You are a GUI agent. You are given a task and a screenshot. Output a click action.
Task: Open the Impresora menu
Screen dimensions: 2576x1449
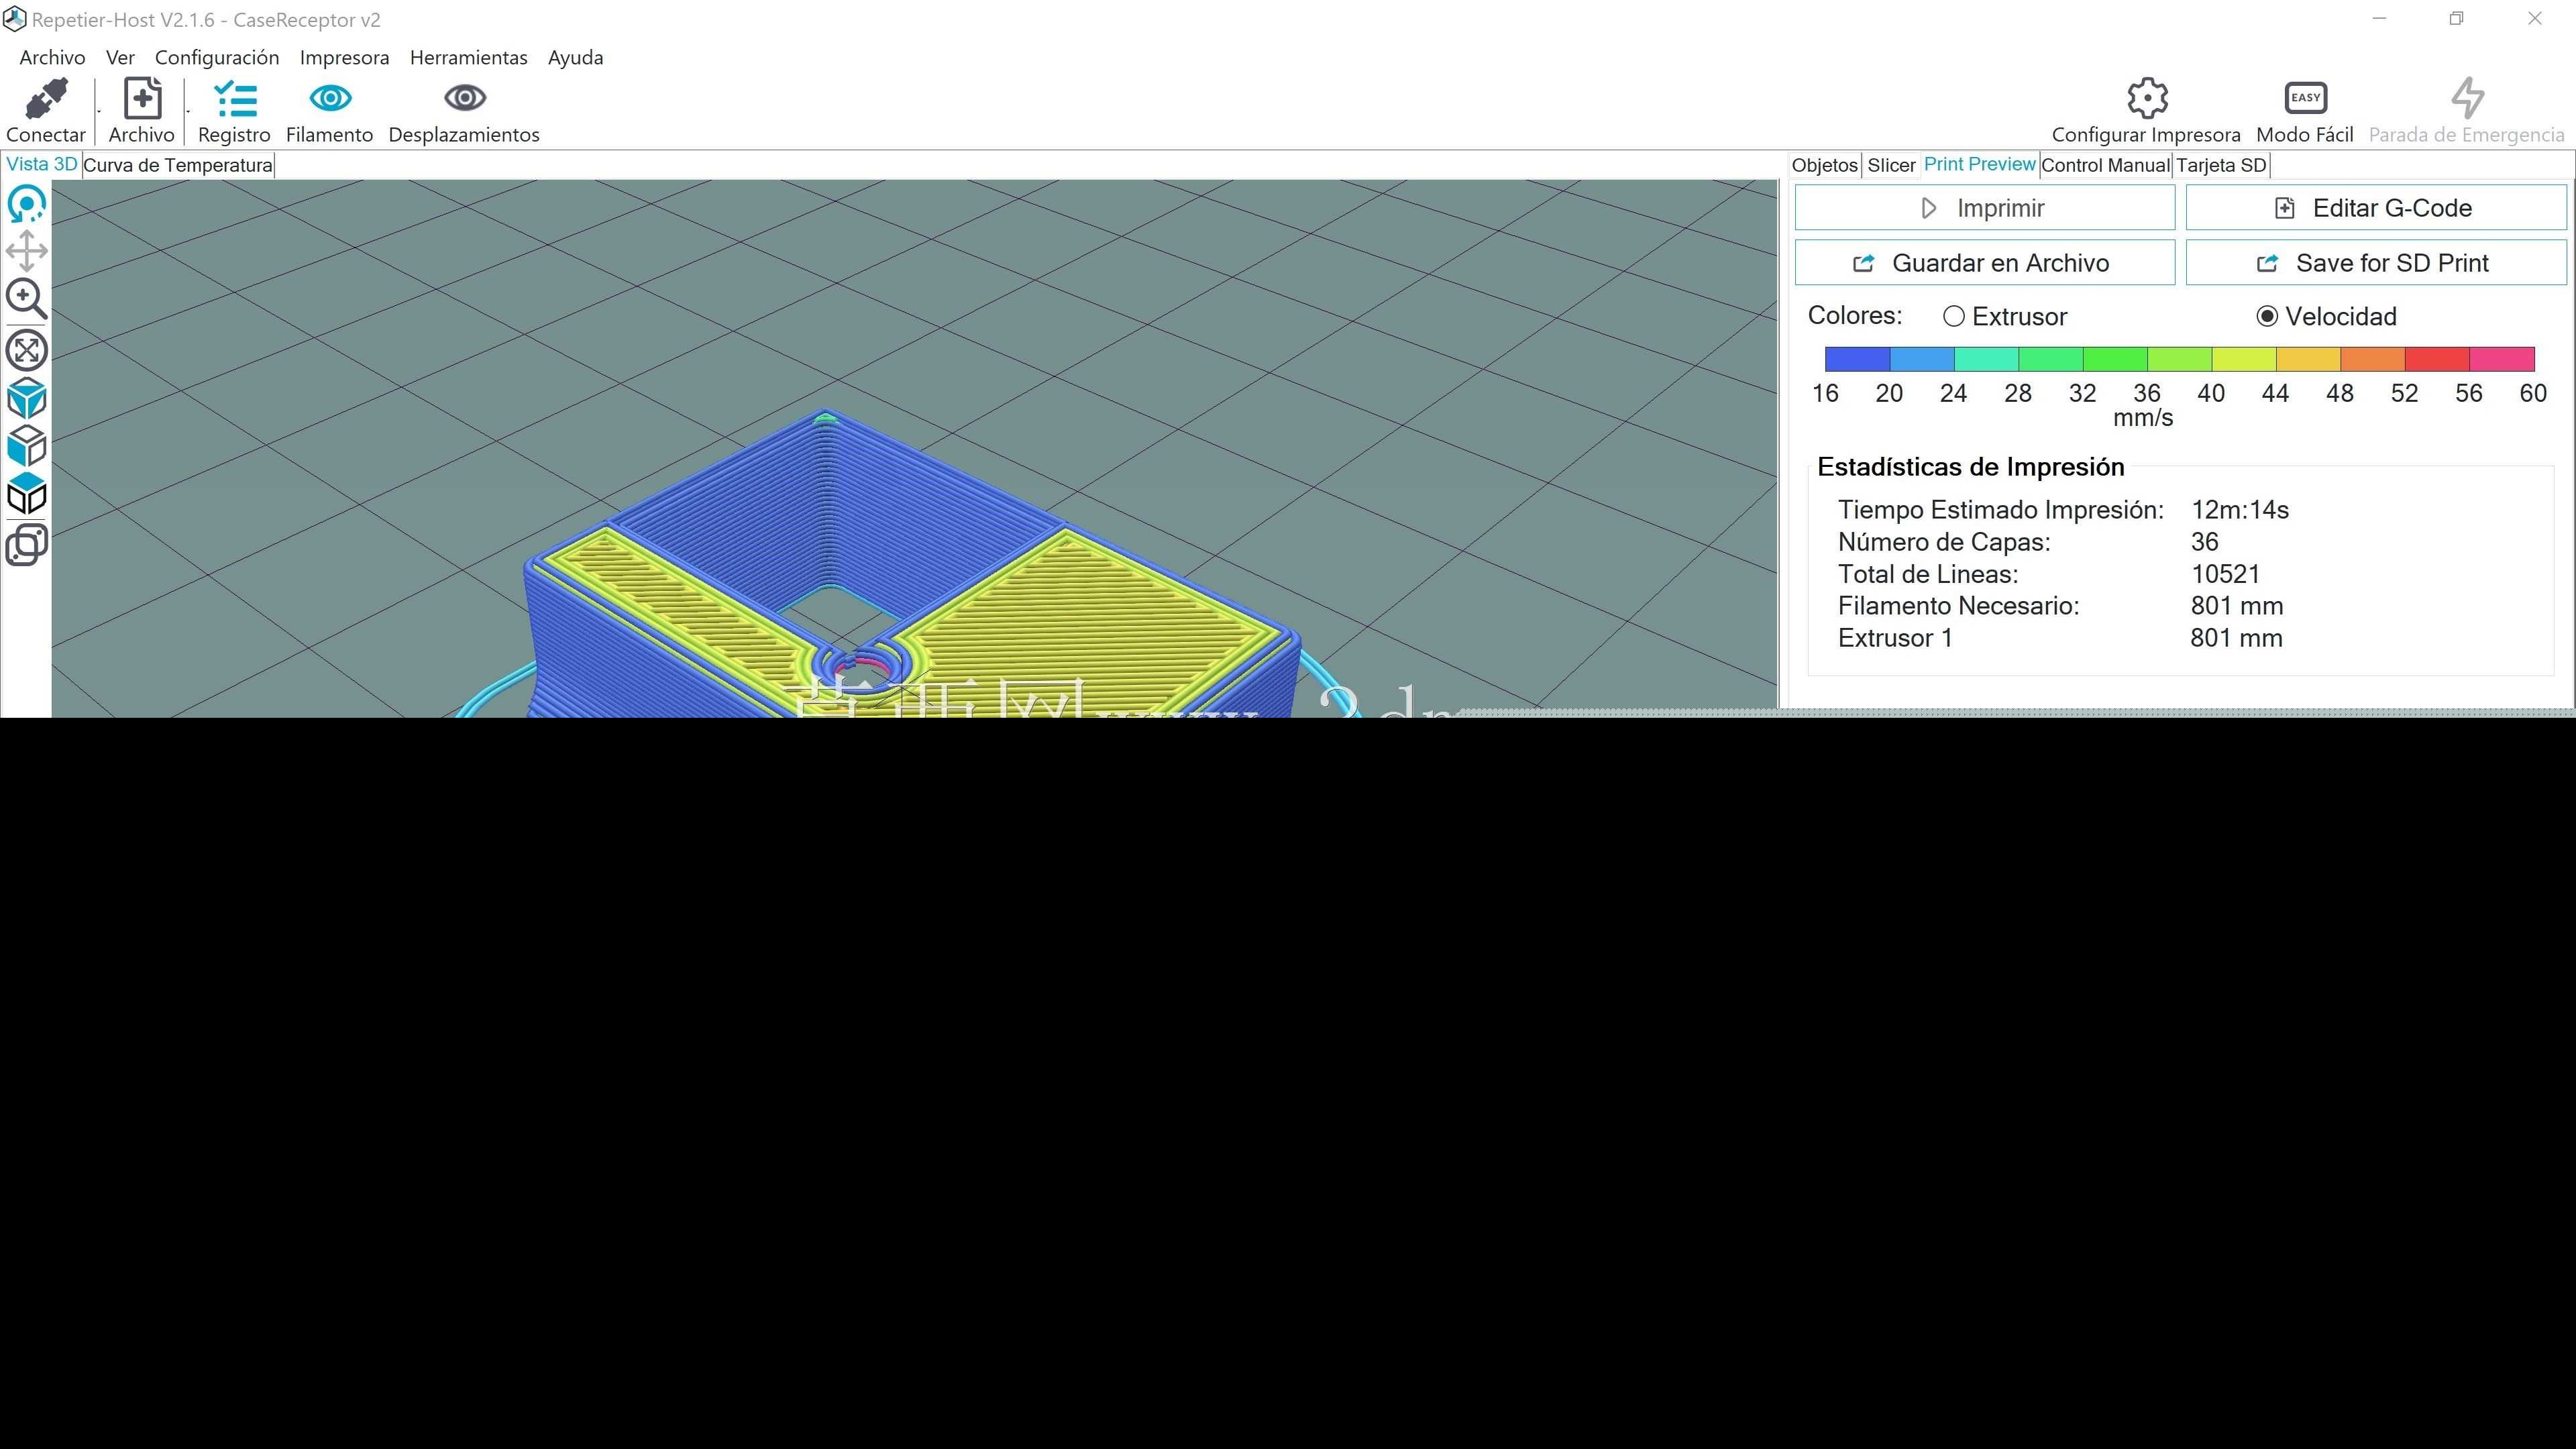tap(344, 58)
